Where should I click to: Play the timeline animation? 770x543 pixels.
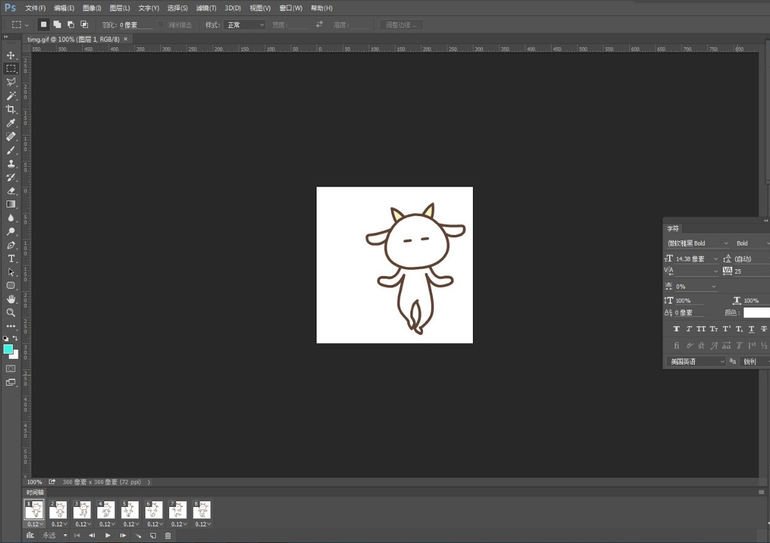(108, 536)
